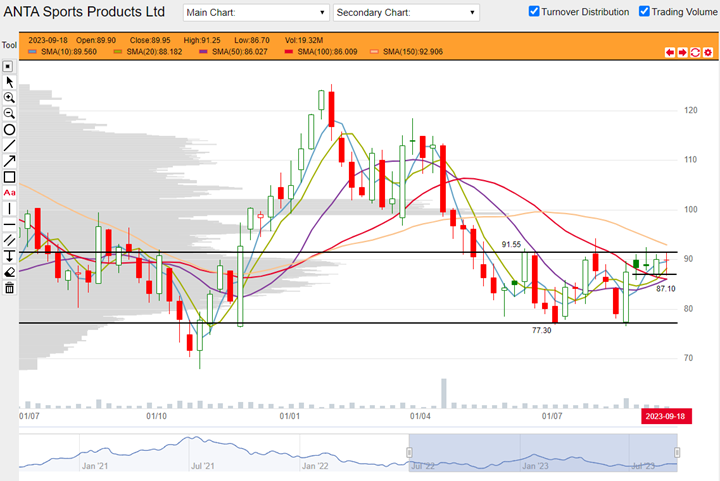This screenshot has height=481, width=720.
Task: Click the shaded range window in navigator
Action: click(543, 453)
